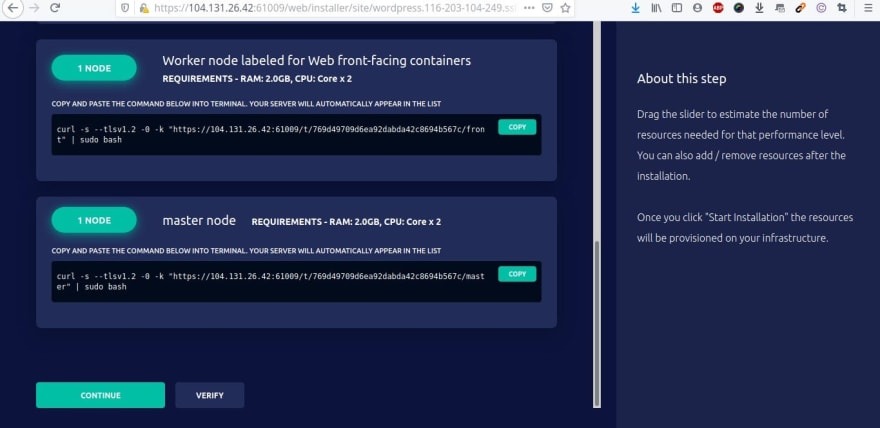This screenshot has height=428, width=880.
Task: Click the page vertical scrollbar thumb
Action: (597, 324)
